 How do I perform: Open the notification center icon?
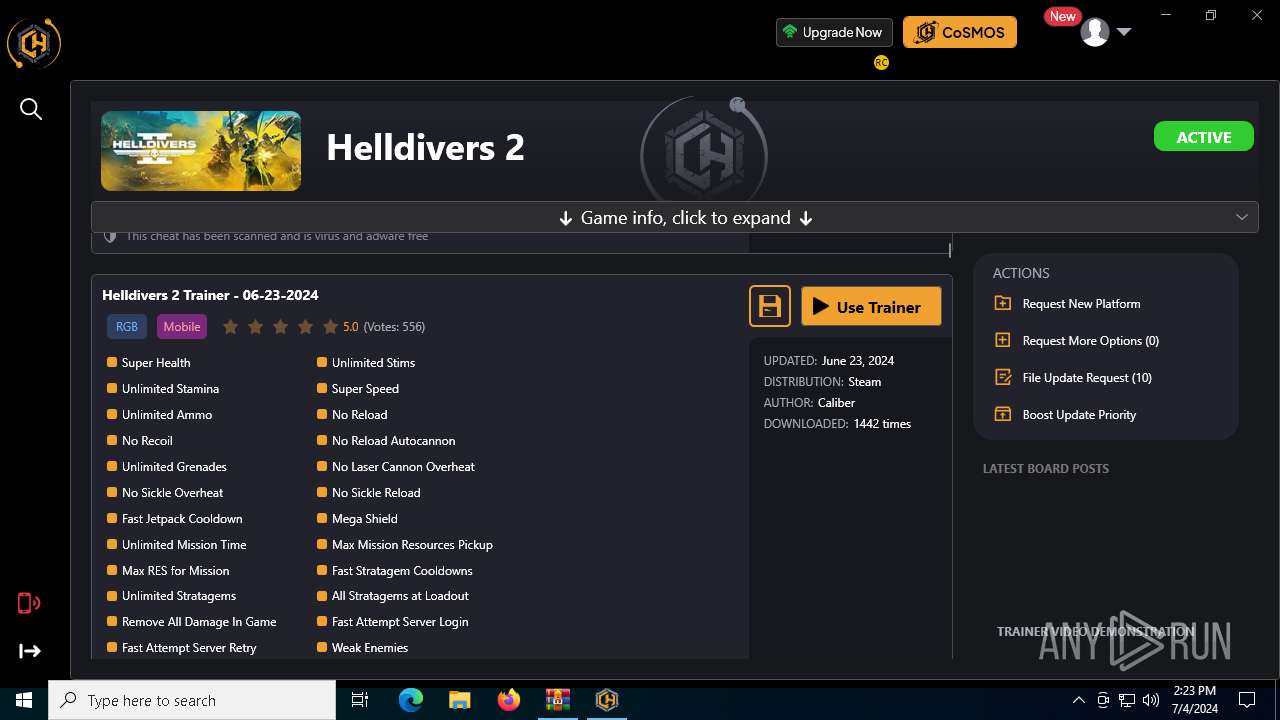pos(1247,700)
